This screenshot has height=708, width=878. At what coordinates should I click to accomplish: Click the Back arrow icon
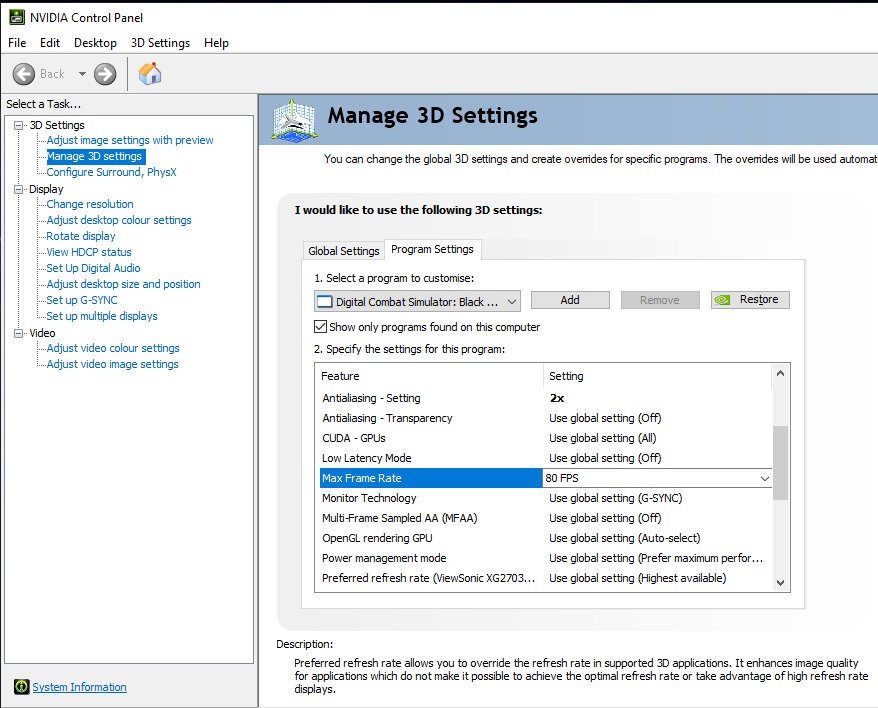(x=24, y=74)
